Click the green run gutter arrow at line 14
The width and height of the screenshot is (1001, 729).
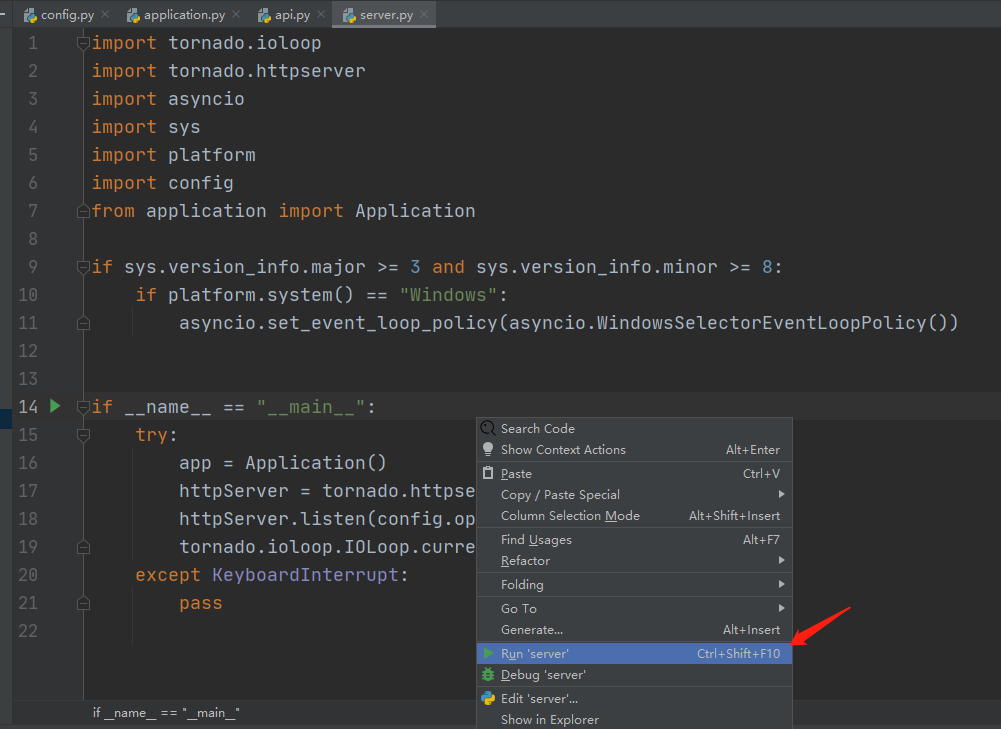(55, 406)
